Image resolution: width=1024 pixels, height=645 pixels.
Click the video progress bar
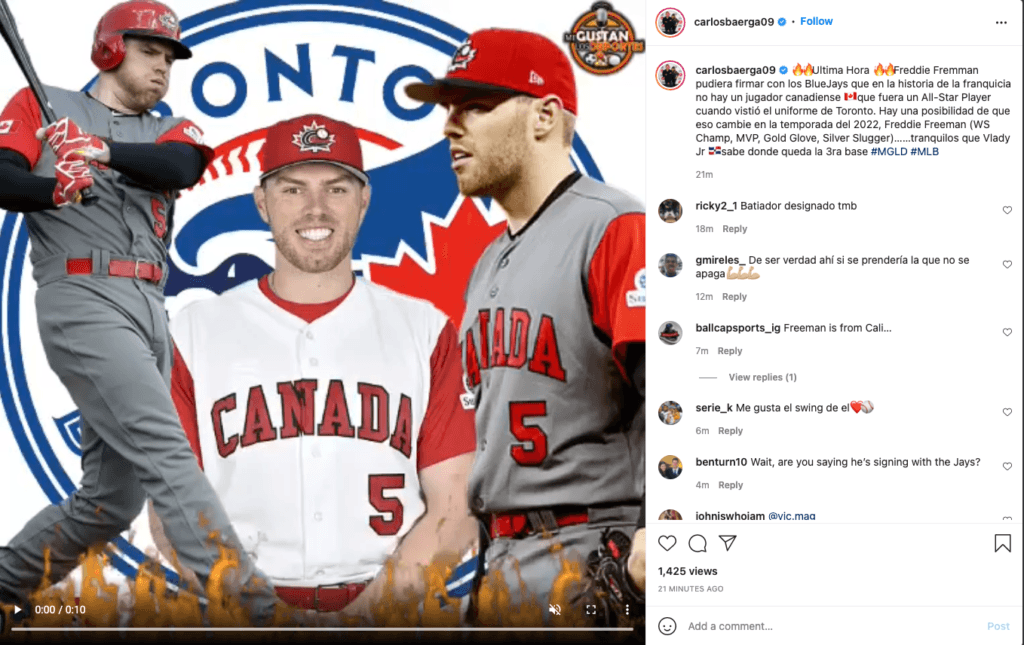coord(322,629)
